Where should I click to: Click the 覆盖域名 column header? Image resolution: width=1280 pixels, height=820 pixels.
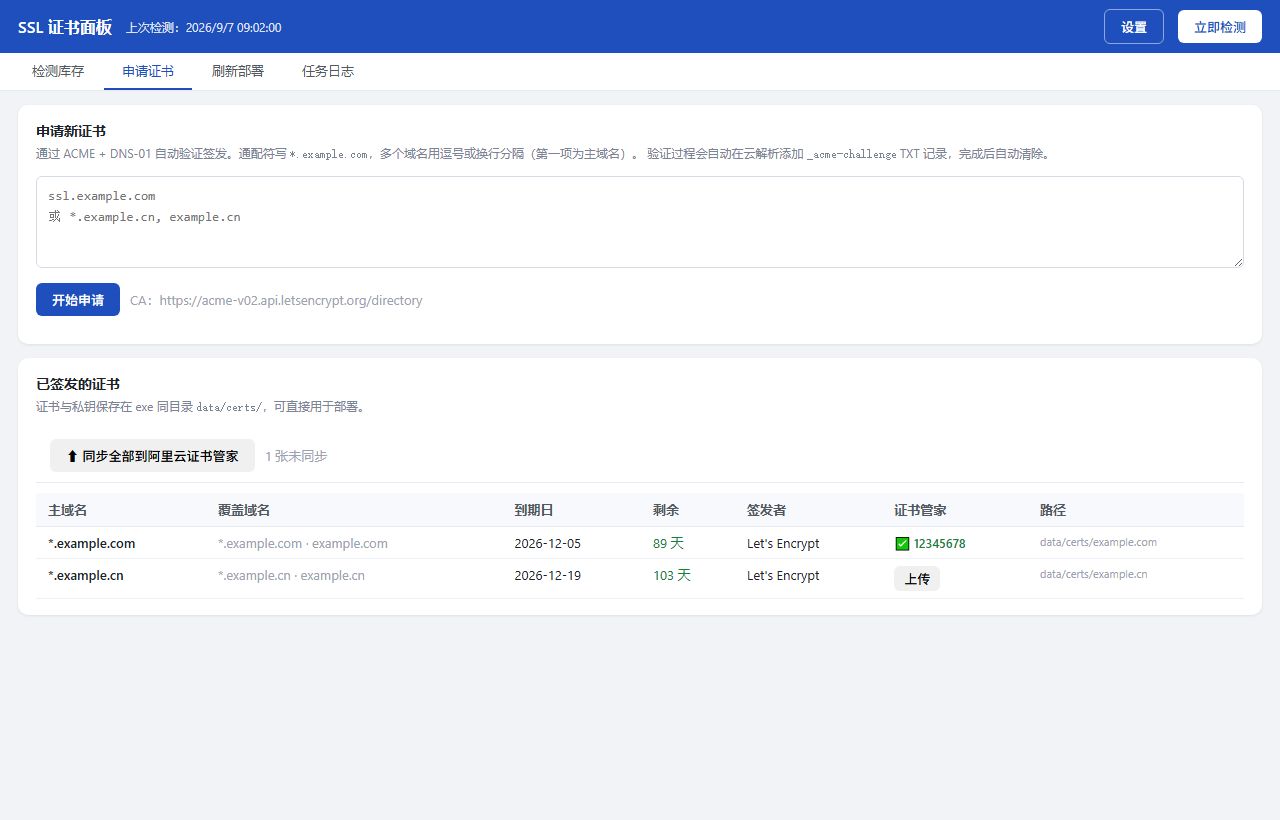point(244,510)
